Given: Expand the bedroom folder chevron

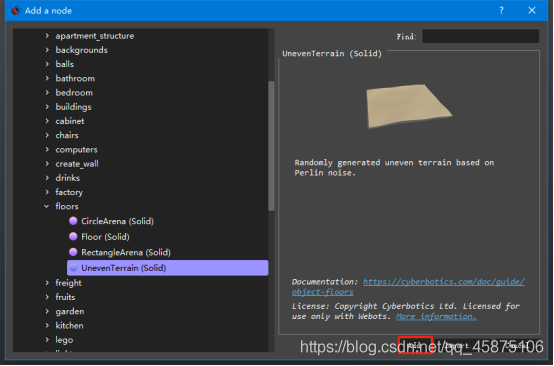Looking at the screenshot, I should (47, 93).
